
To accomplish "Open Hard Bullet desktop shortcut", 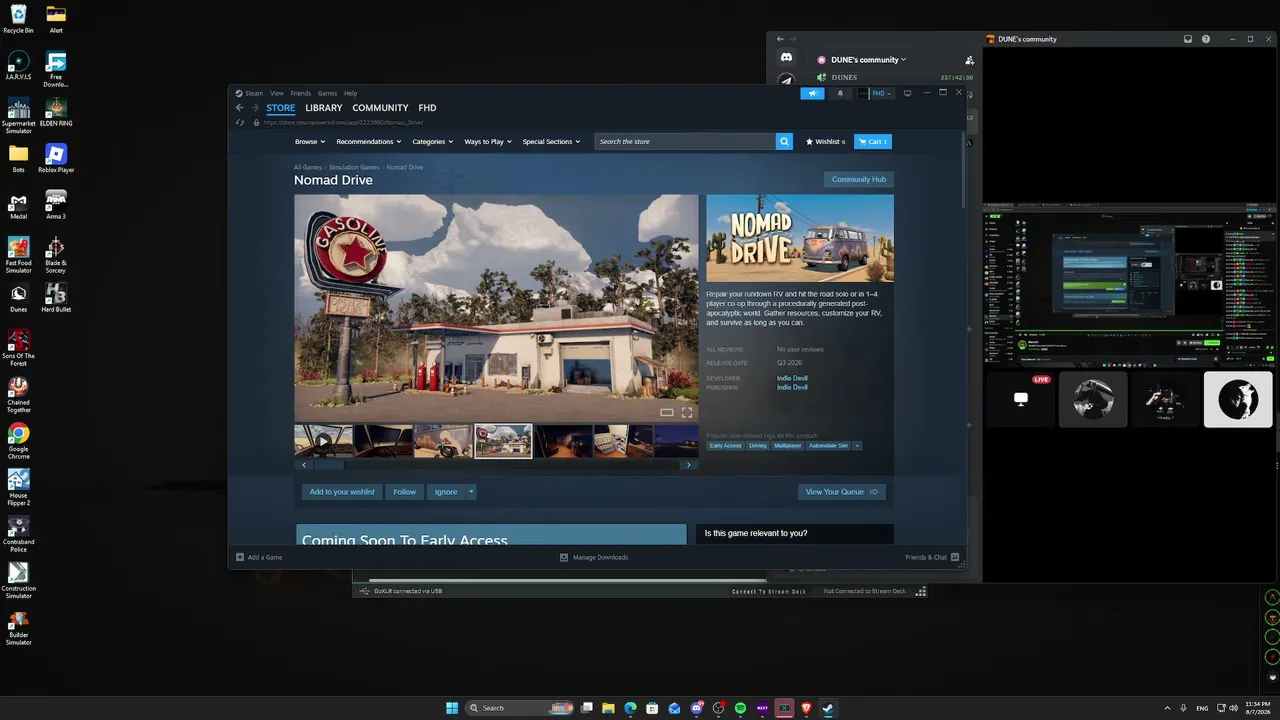I will 56,297.
